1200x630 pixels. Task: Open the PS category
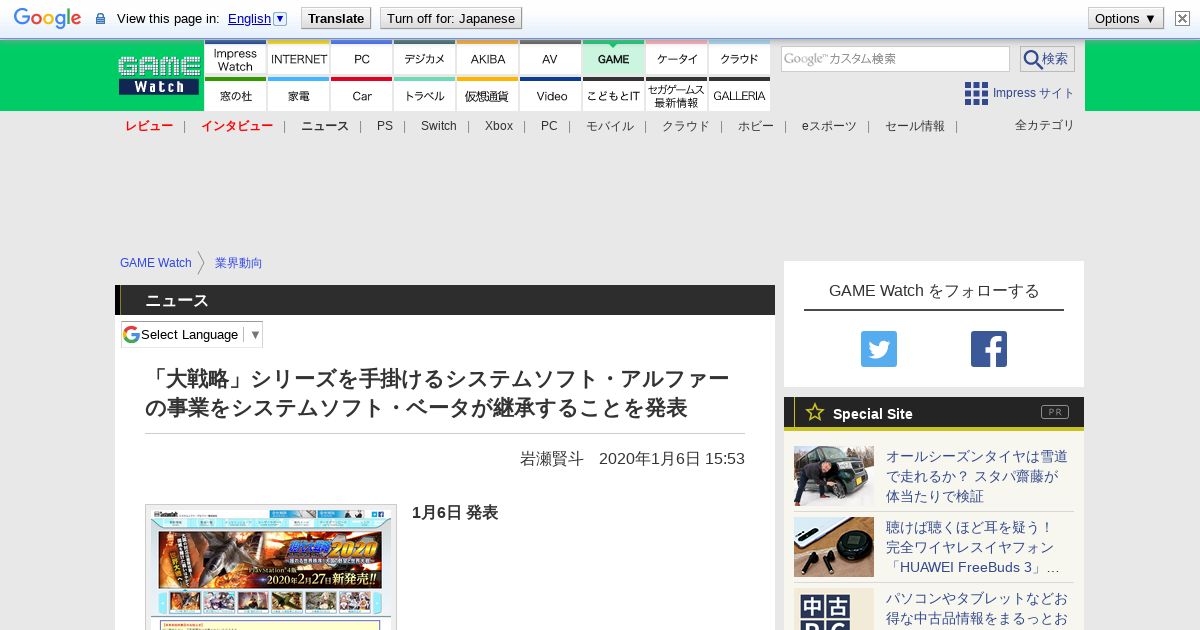(385, 126)
